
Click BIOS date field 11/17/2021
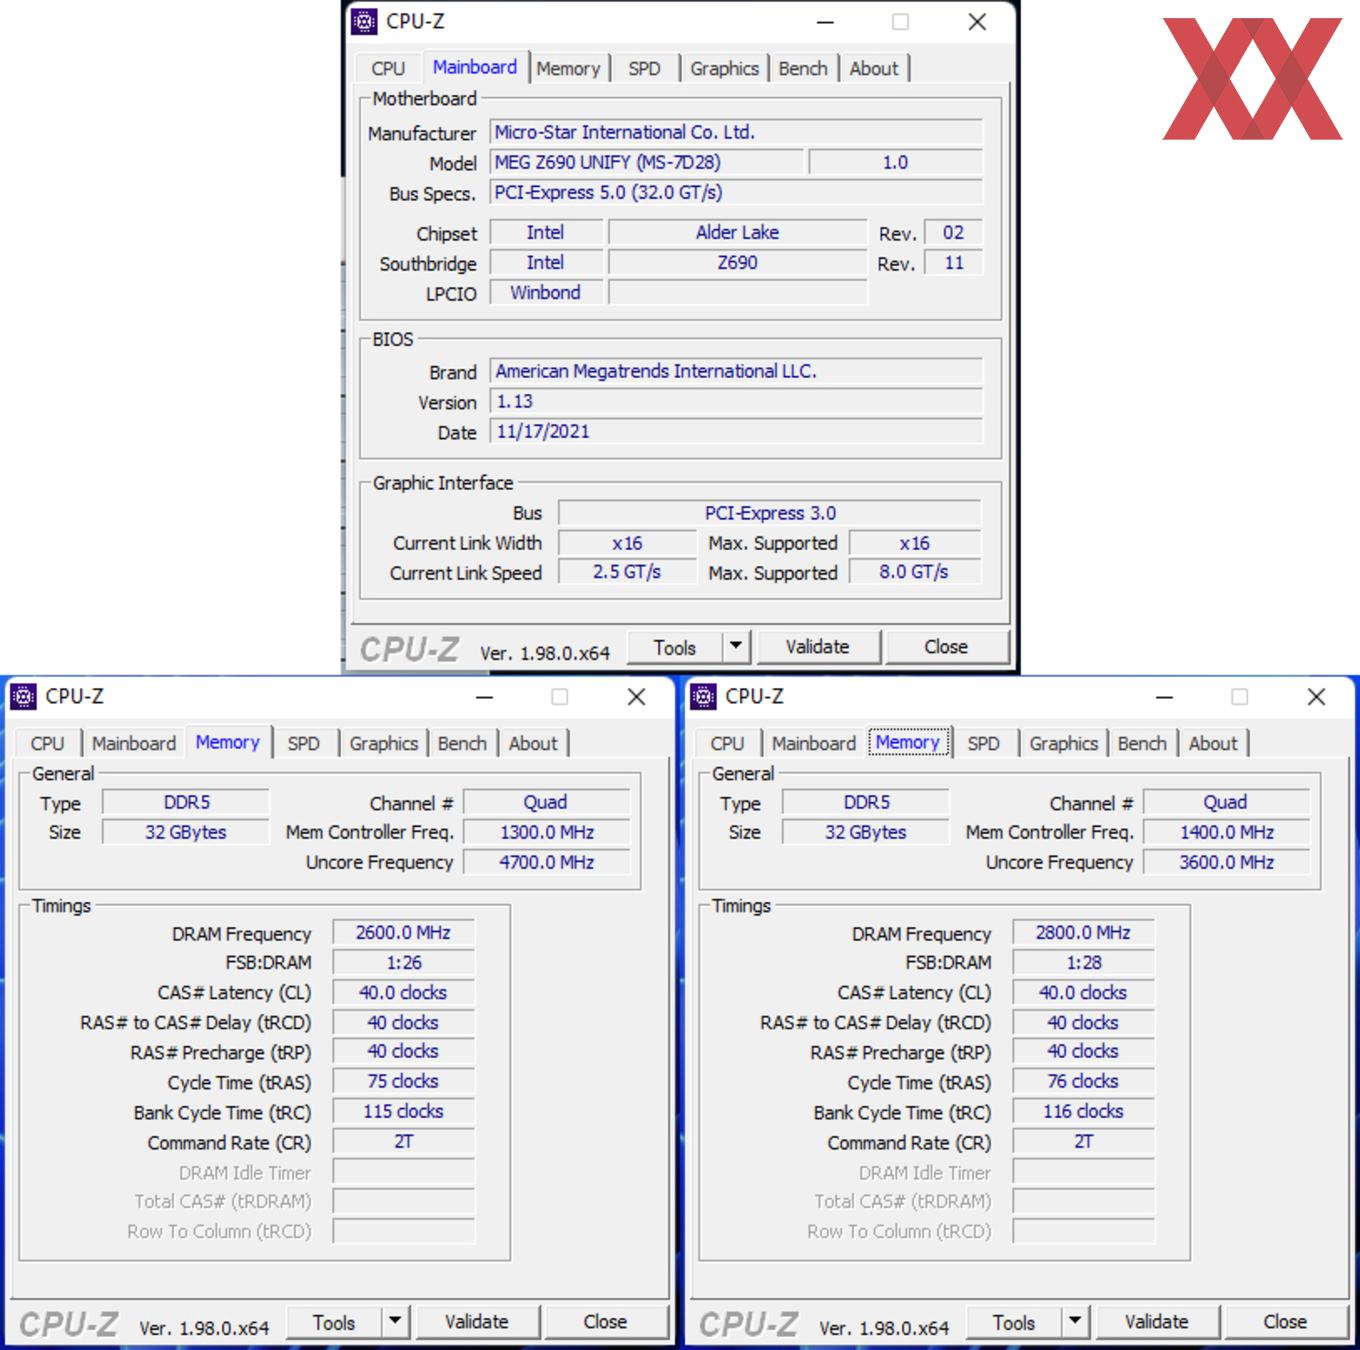tap(736, 431)
